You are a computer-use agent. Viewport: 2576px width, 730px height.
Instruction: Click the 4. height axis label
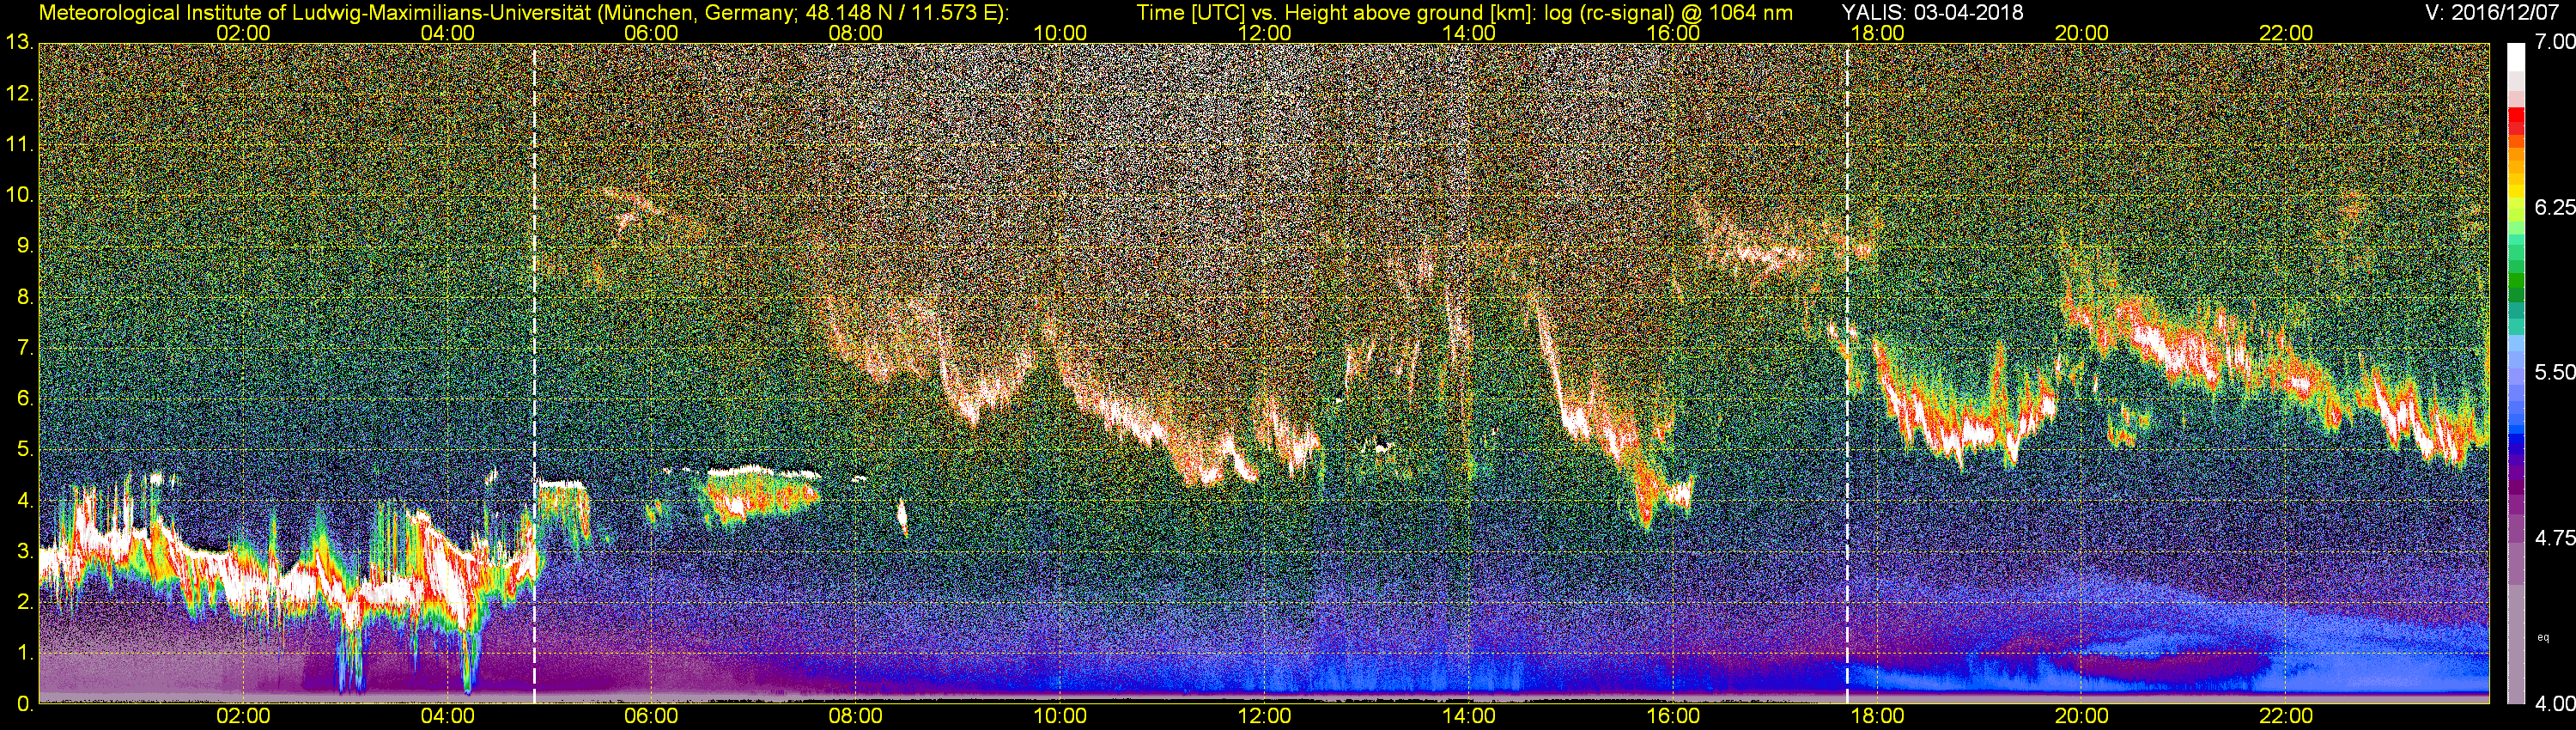(25, 501)
